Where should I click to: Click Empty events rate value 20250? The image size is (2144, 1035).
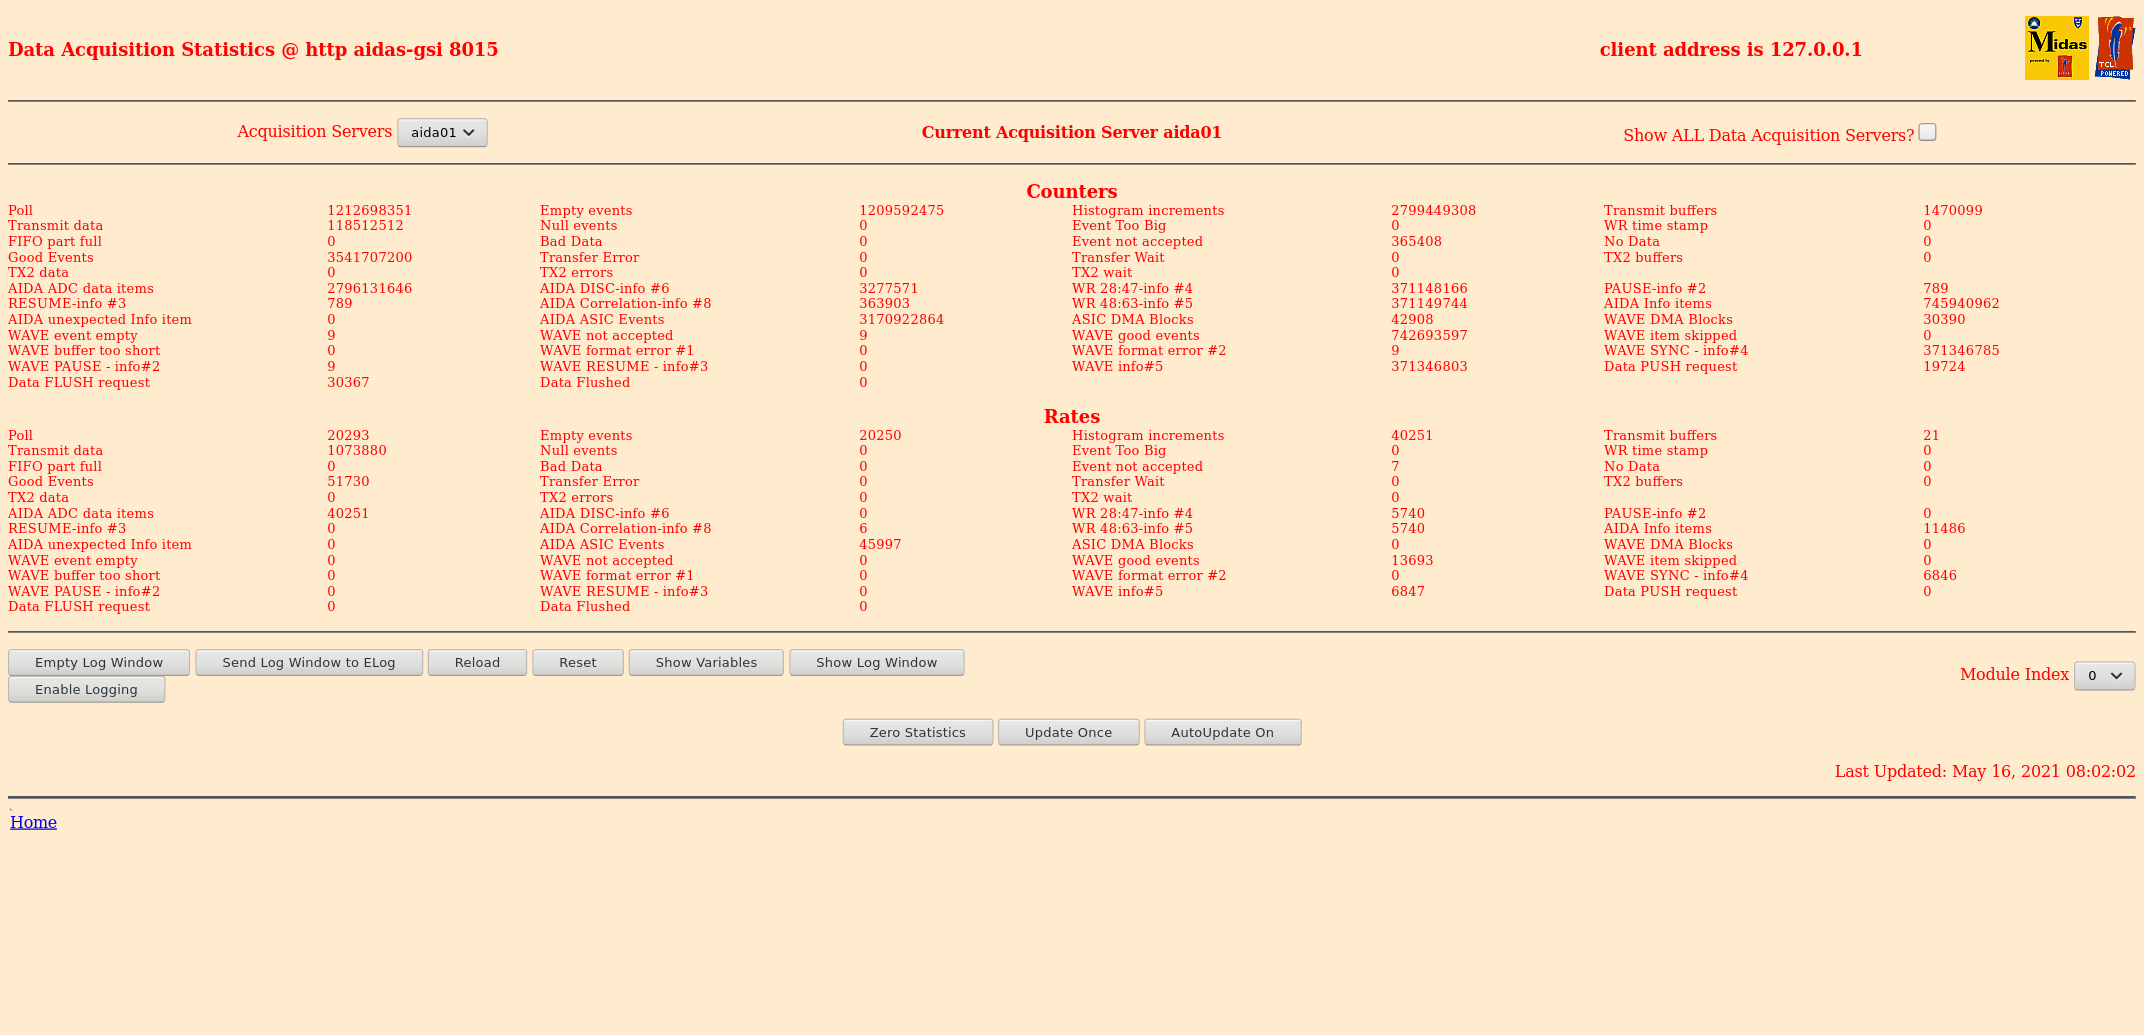click(880, 435)
